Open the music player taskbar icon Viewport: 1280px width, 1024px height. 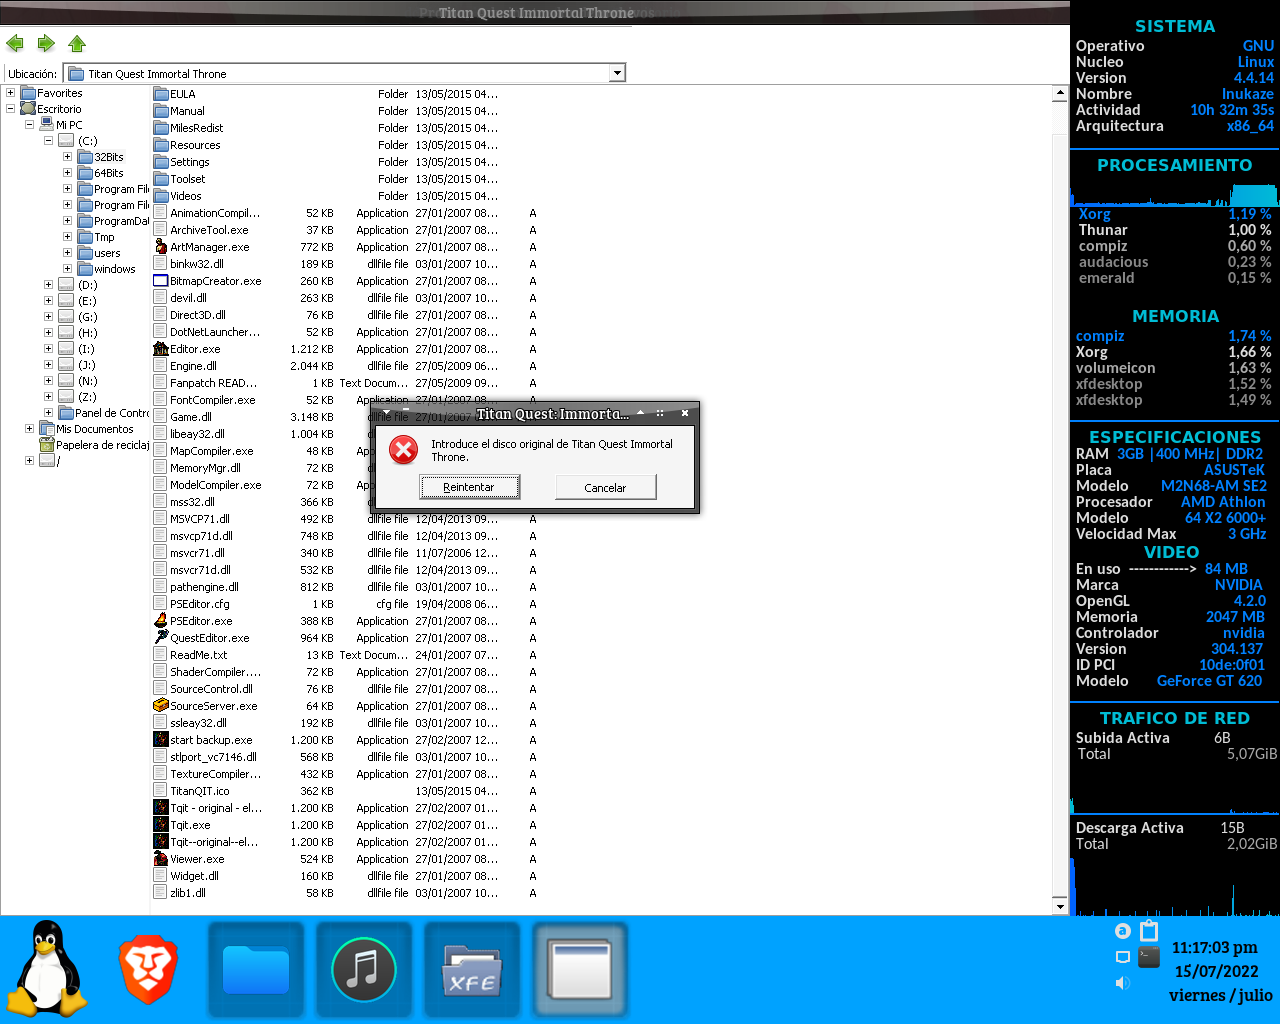[x=364, y=969]
